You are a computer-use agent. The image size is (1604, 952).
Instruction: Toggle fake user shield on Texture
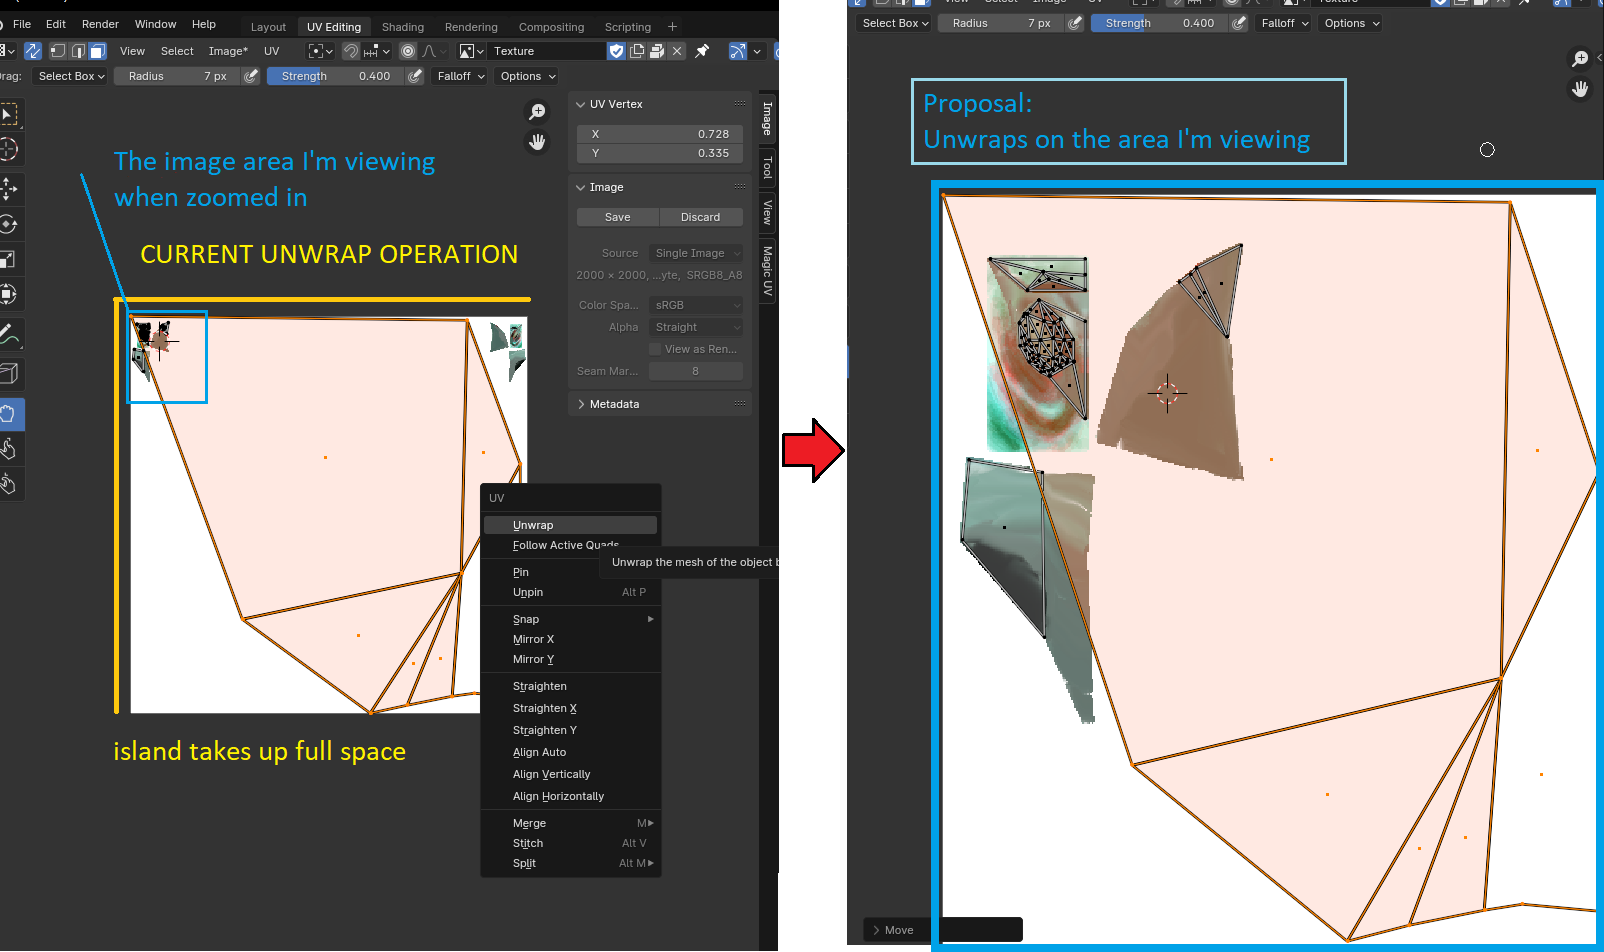617,51
